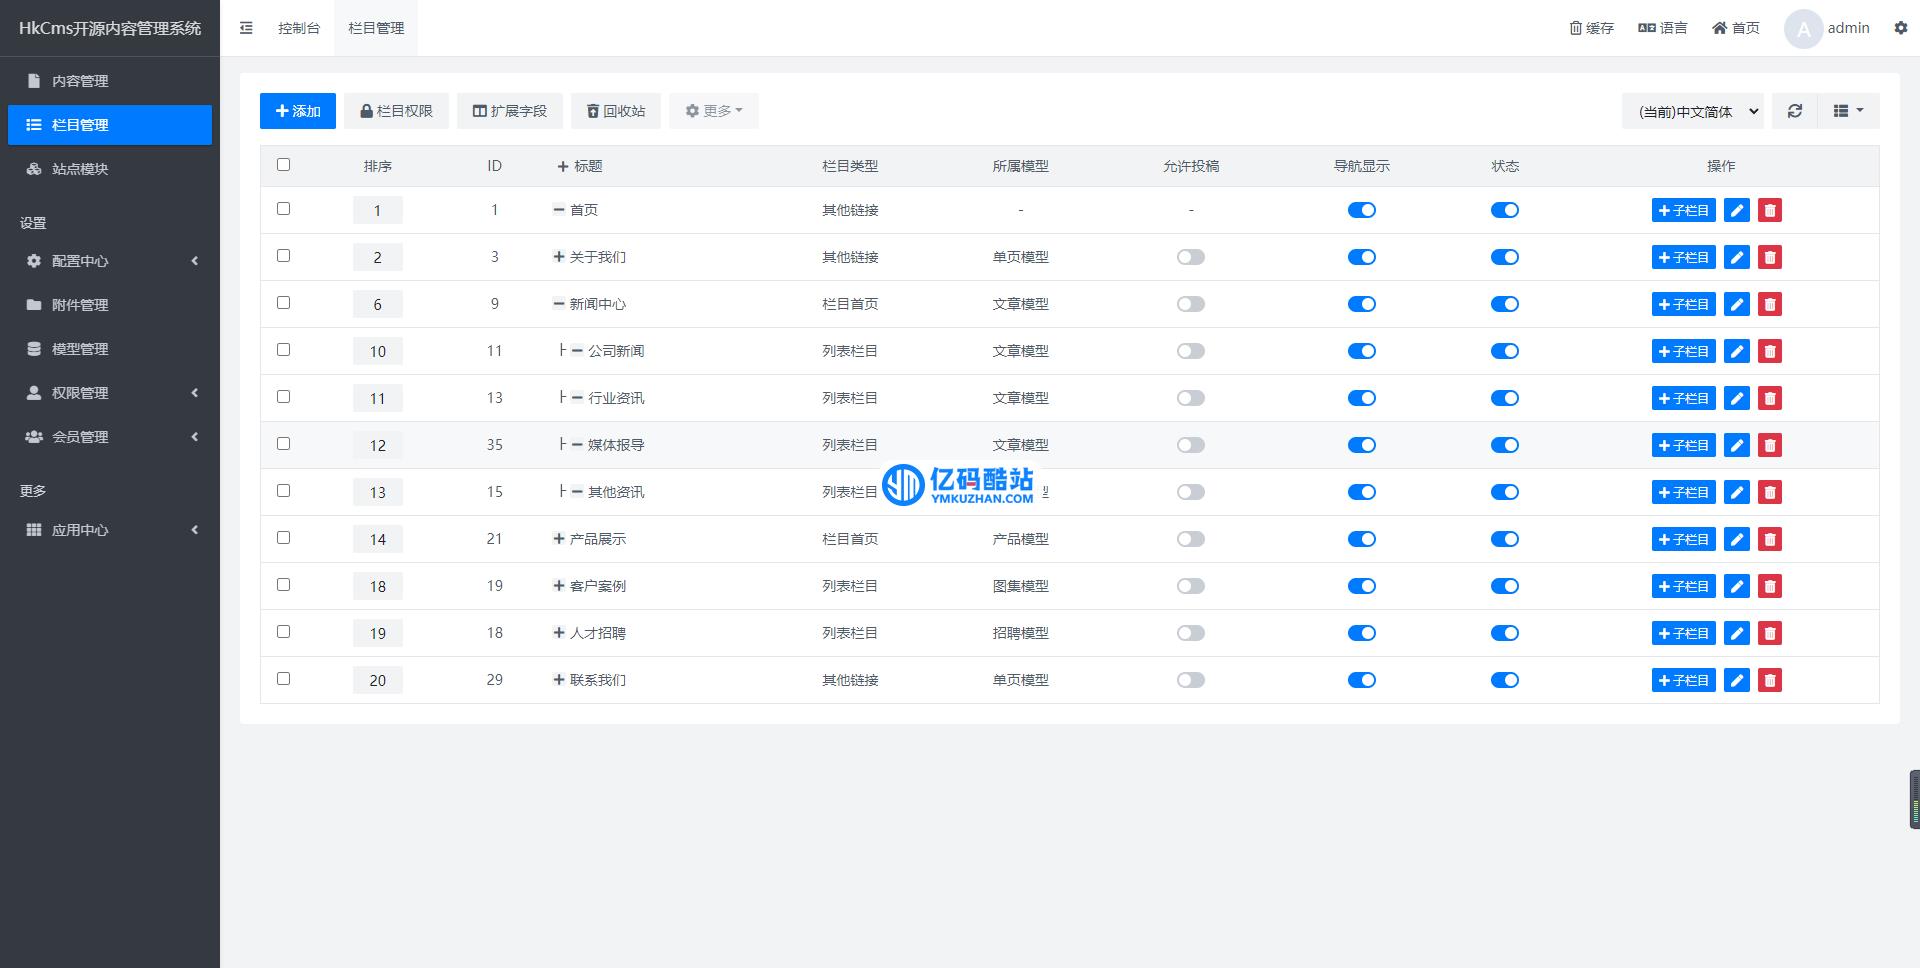Edit the 联系我们 row
Image resolution: width=1920 pixels, height=968 pixels.
(x=1737, y=680)
